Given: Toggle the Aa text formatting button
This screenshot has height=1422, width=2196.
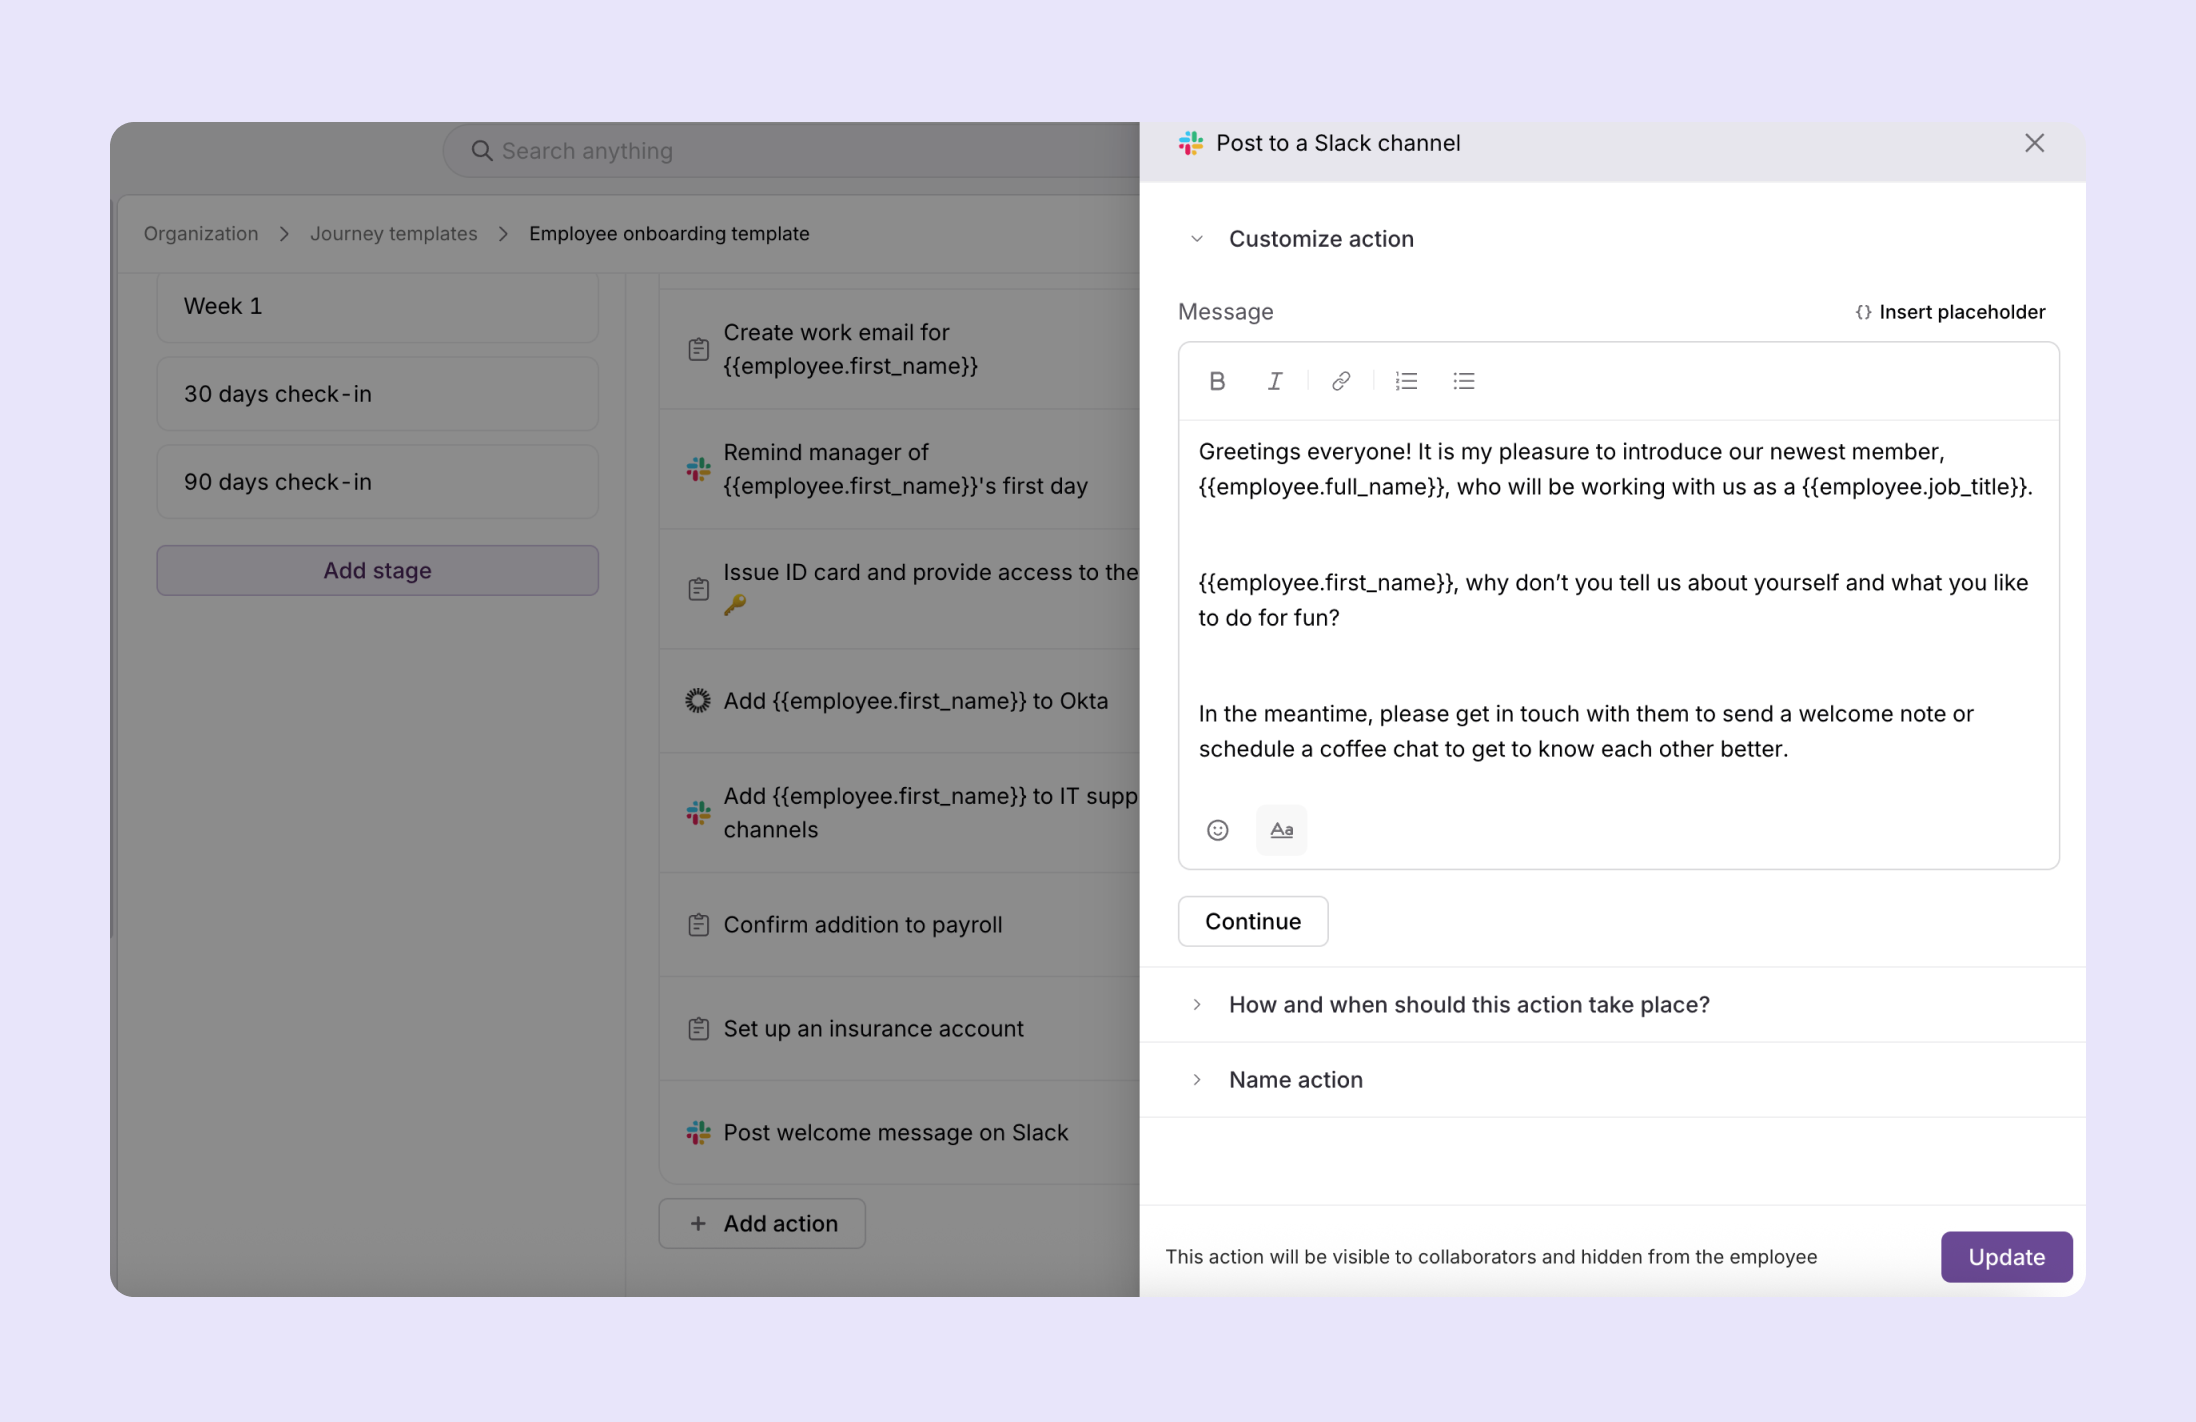Looking at the screenshot, I should (x=1281, y=830).
